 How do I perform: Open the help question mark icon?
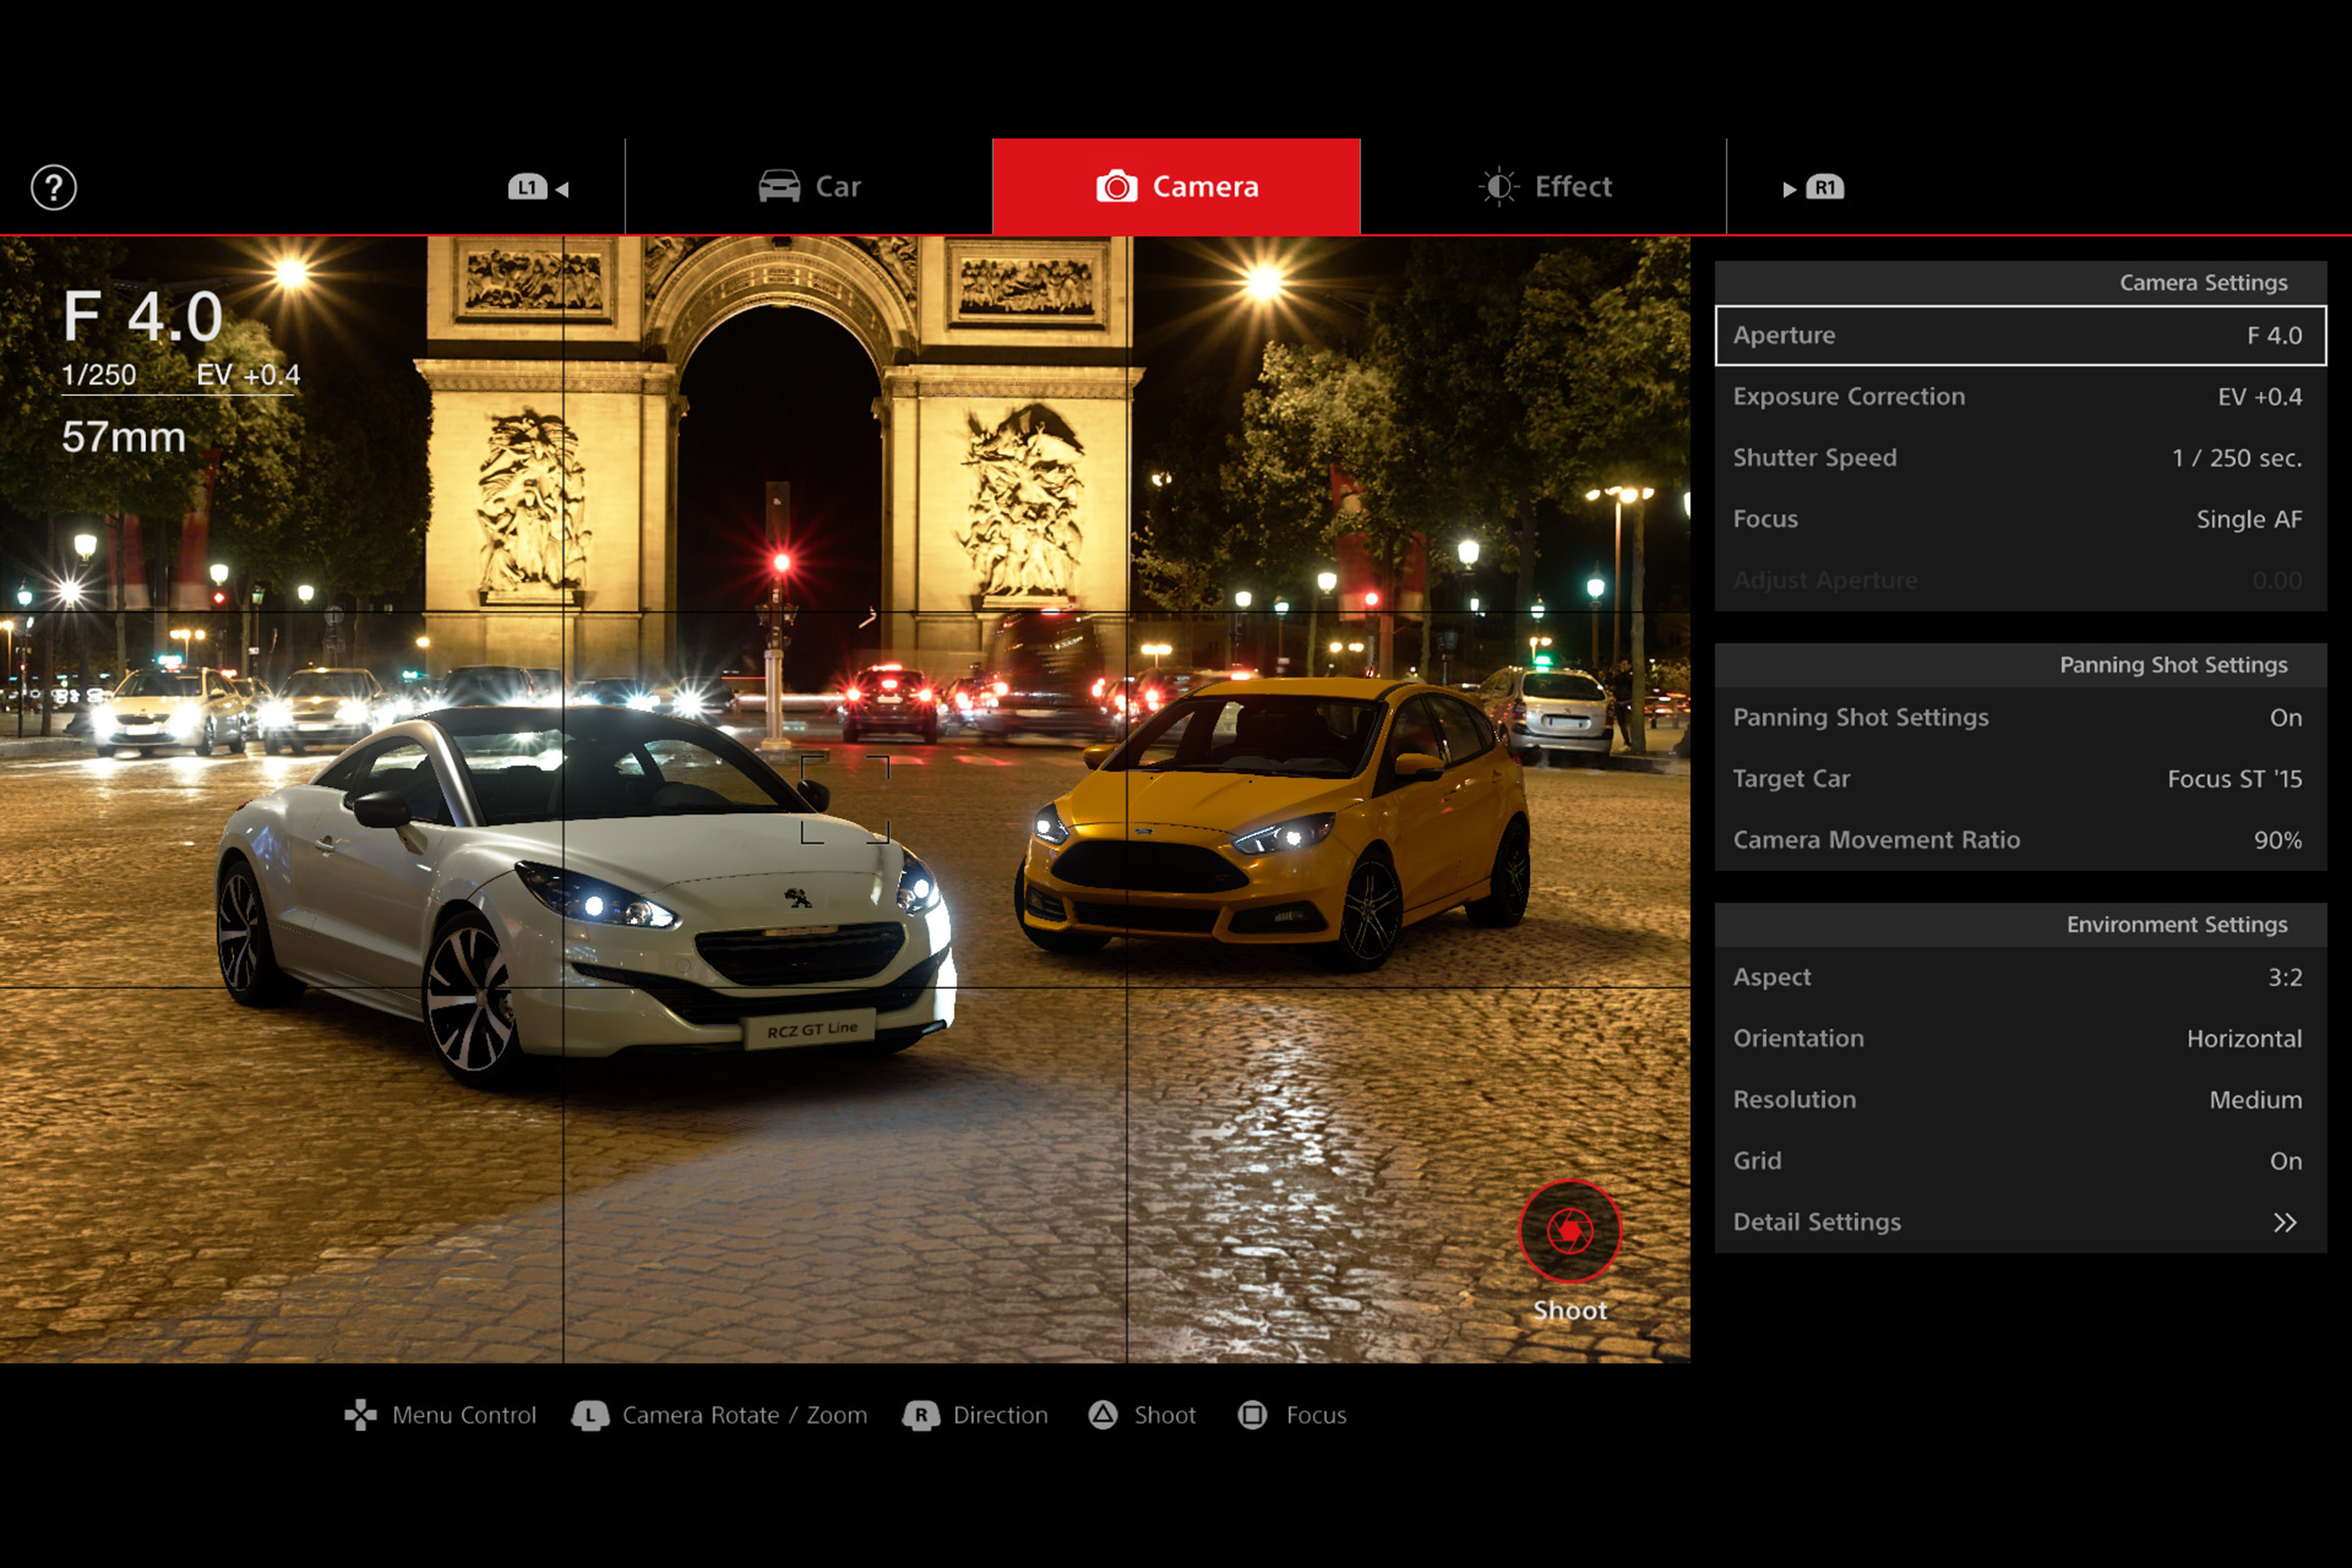(54, 187)
